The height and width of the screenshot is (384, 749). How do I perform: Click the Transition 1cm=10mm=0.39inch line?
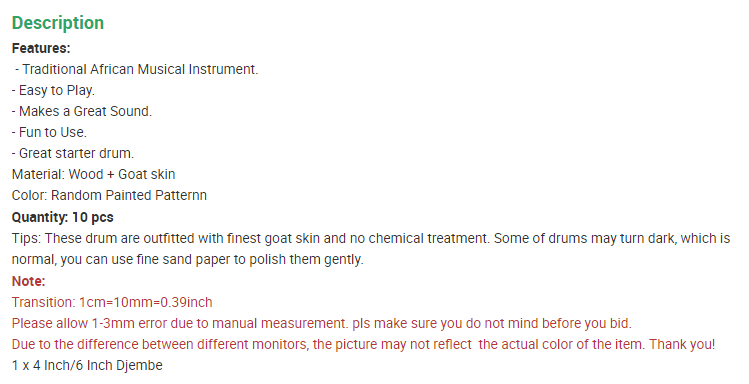(112, 302)
